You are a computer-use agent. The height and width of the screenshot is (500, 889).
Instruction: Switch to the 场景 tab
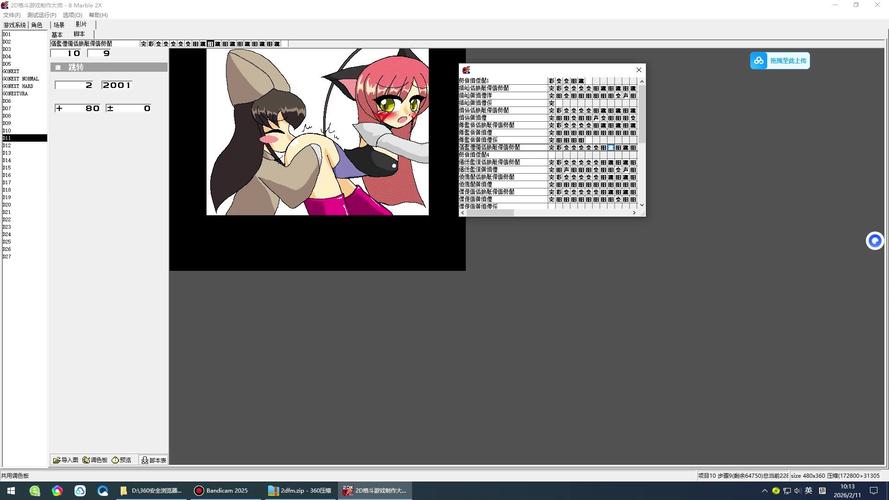(x=59, y=25)
